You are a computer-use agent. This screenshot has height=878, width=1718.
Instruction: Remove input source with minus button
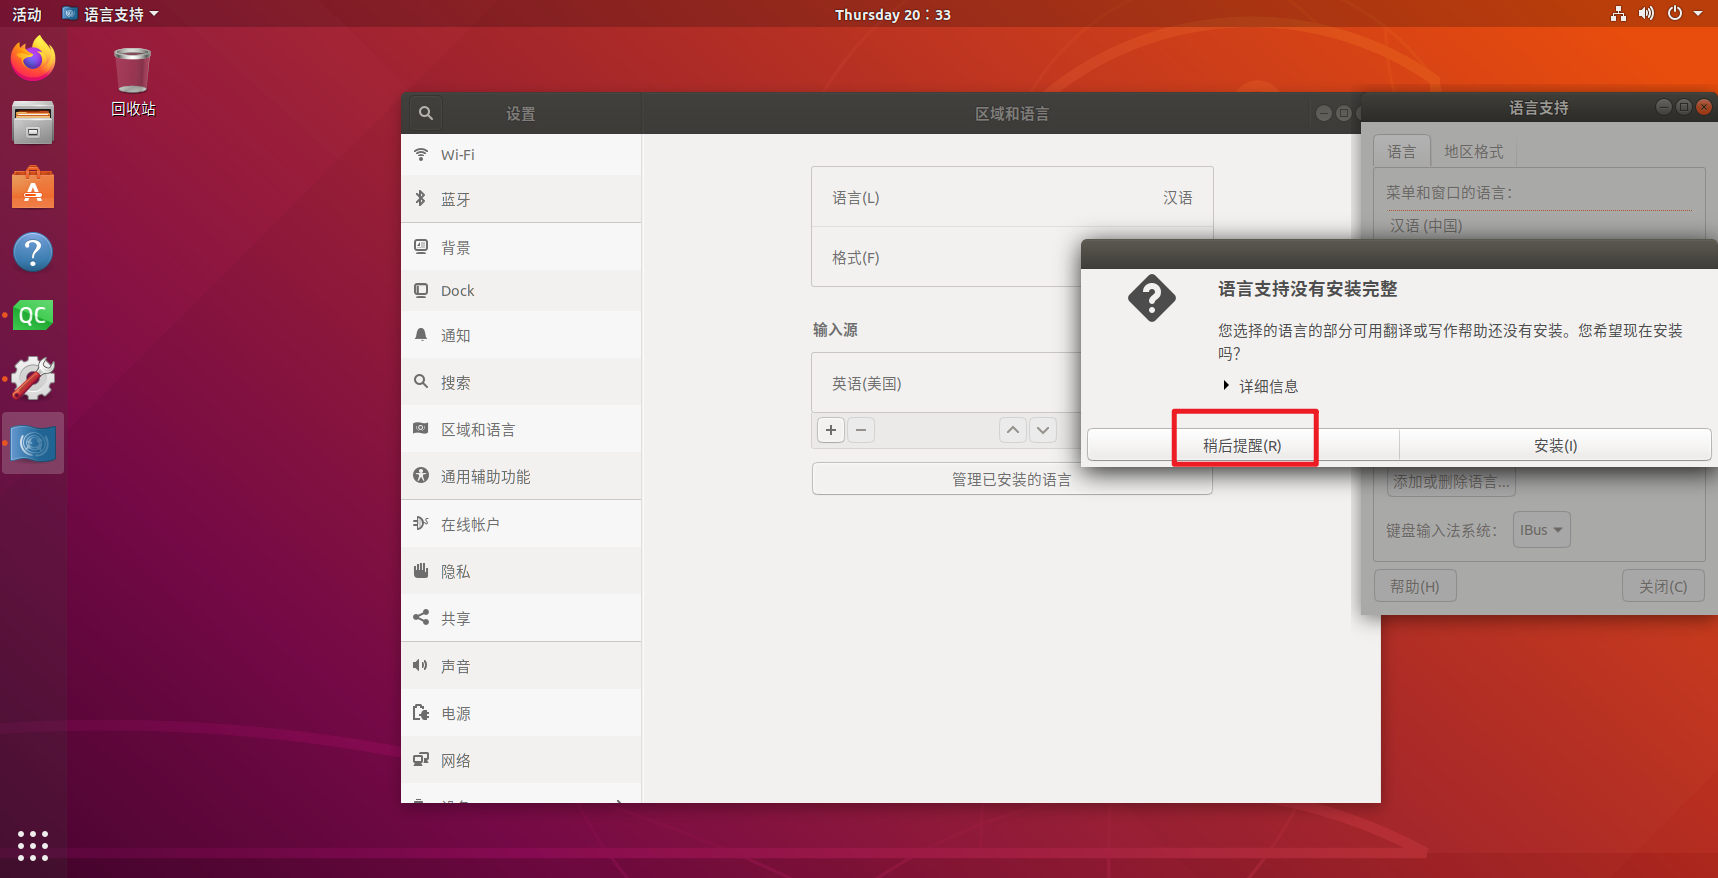[861, 430]
